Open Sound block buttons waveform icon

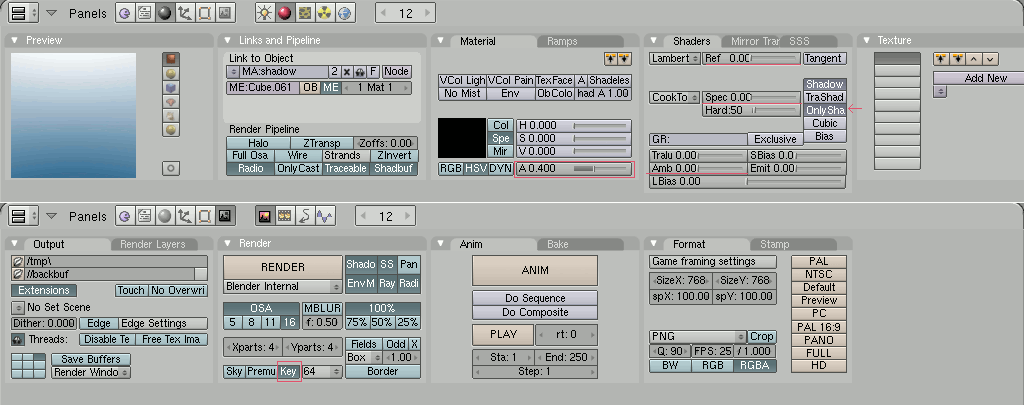[x=325, y=216]
